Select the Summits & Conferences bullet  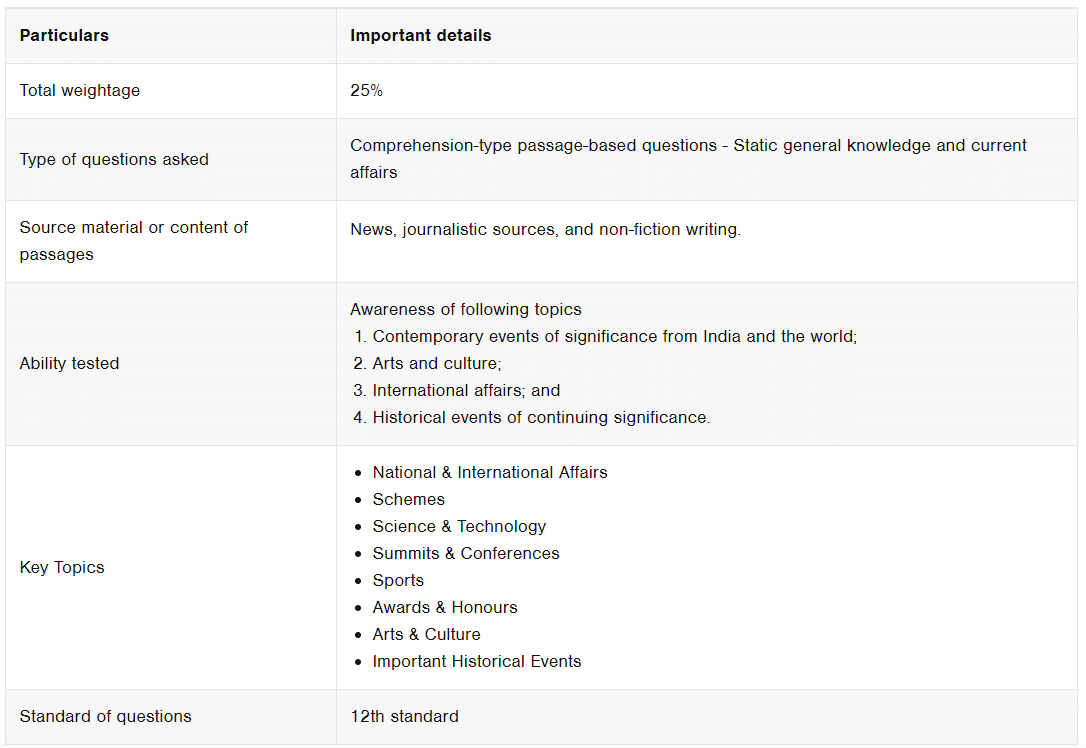point(465,553)
